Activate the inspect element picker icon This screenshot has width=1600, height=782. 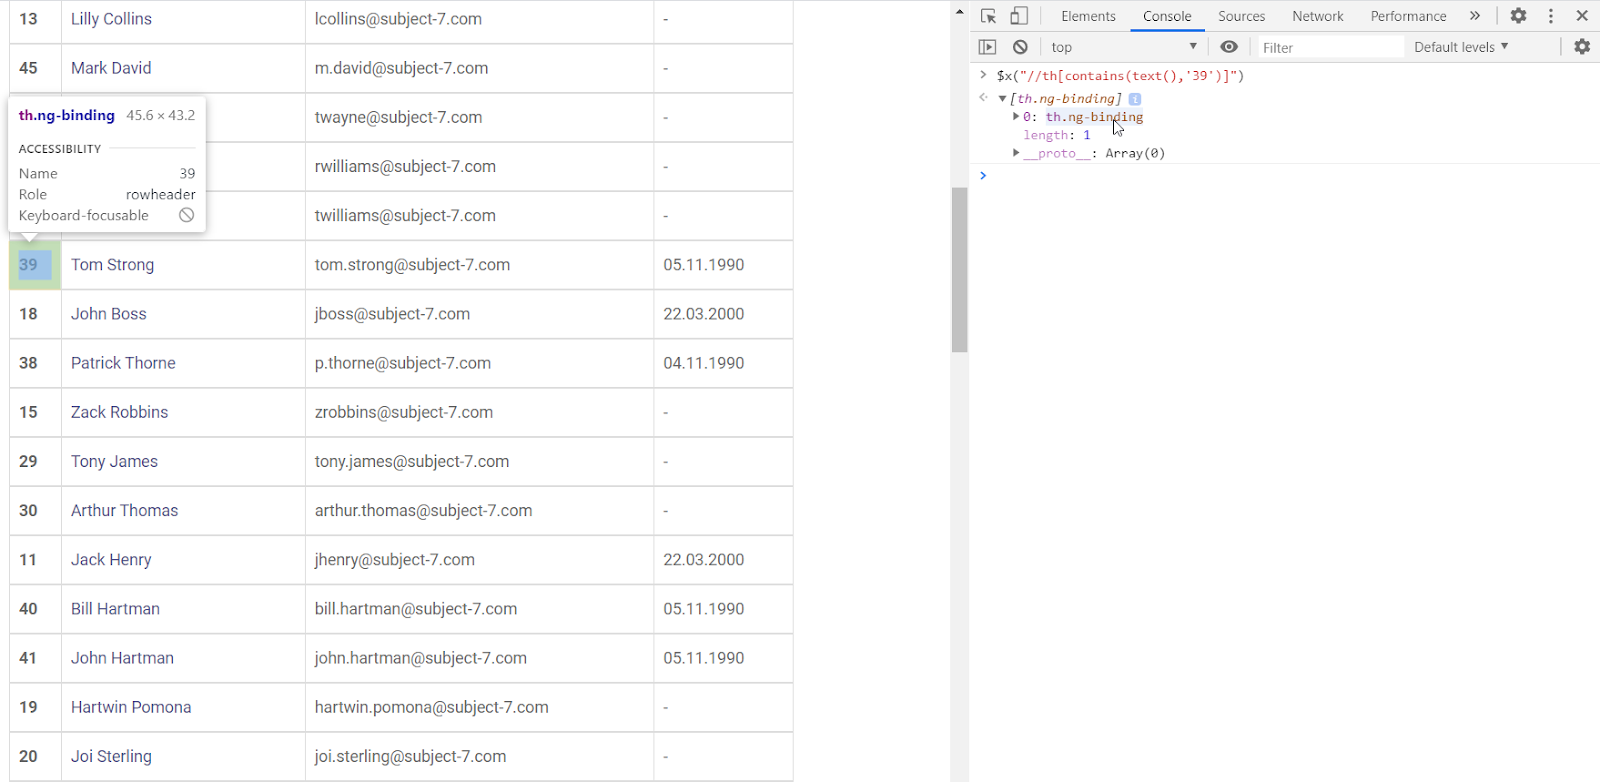pyautogui.click(x=988, y=16)
